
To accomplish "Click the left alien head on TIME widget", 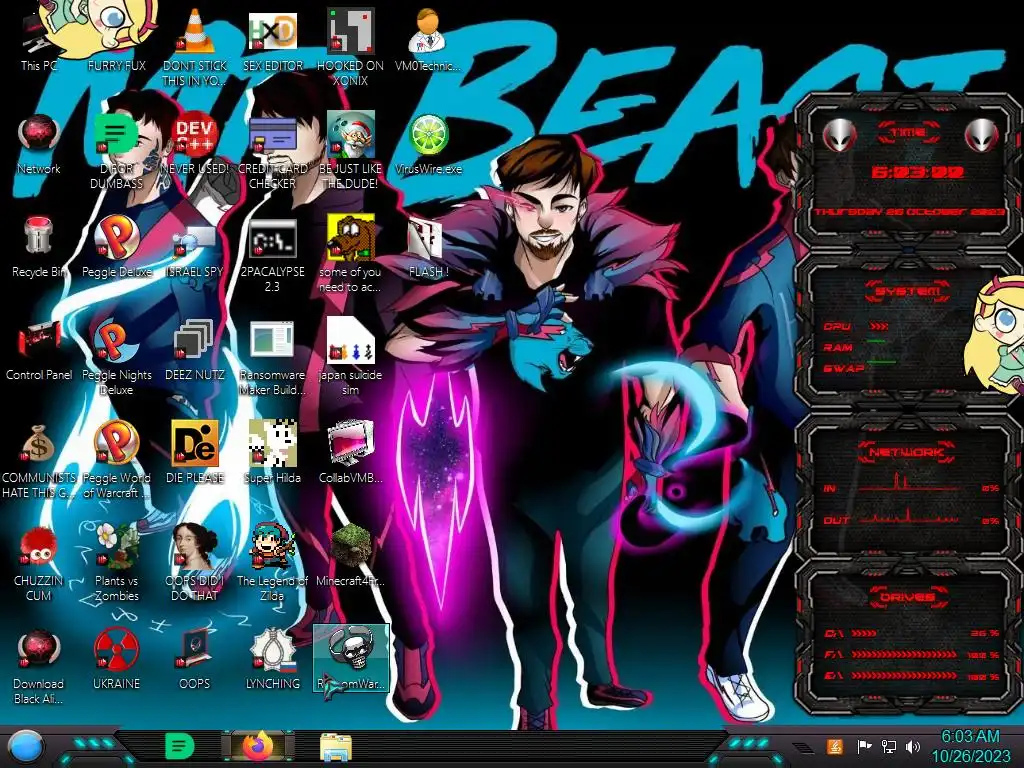I will pyautogui.click(x=839, y=136).
